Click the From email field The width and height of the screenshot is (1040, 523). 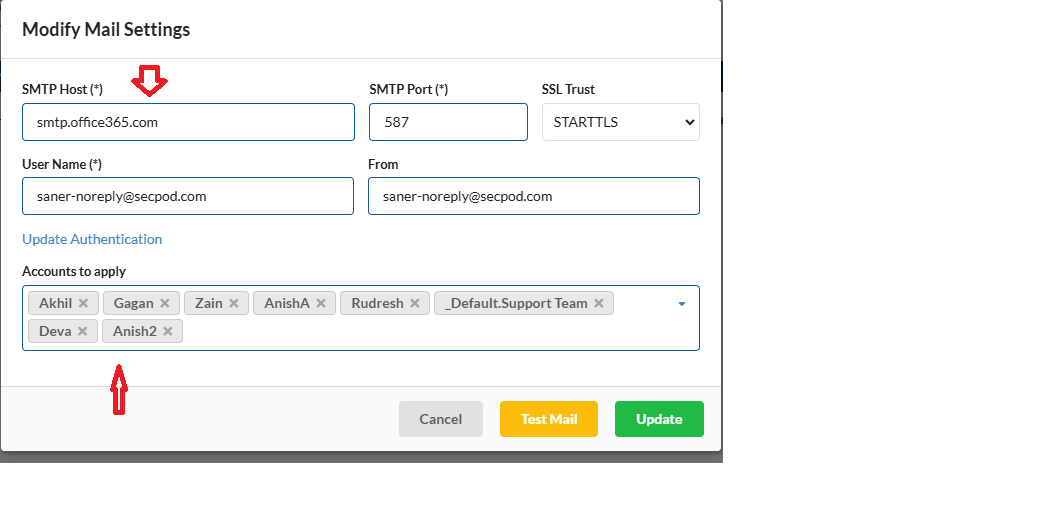click(533, 196)
